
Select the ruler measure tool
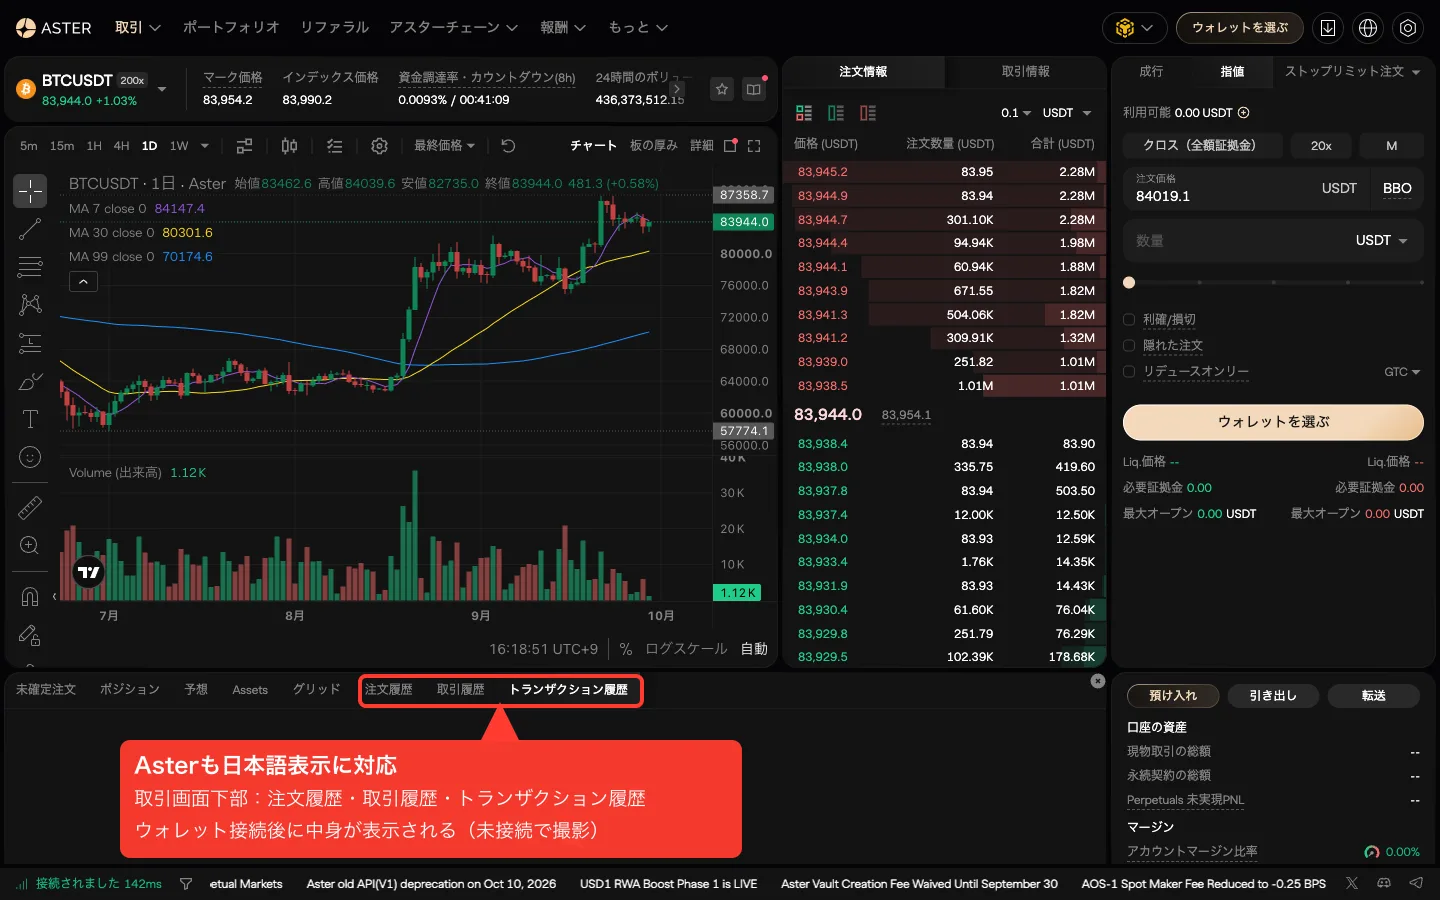[30, 508]
